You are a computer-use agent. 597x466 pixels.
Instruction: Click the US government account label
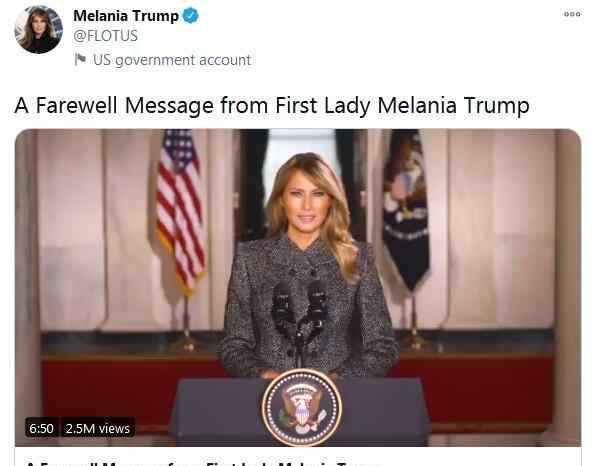(172, 60)
